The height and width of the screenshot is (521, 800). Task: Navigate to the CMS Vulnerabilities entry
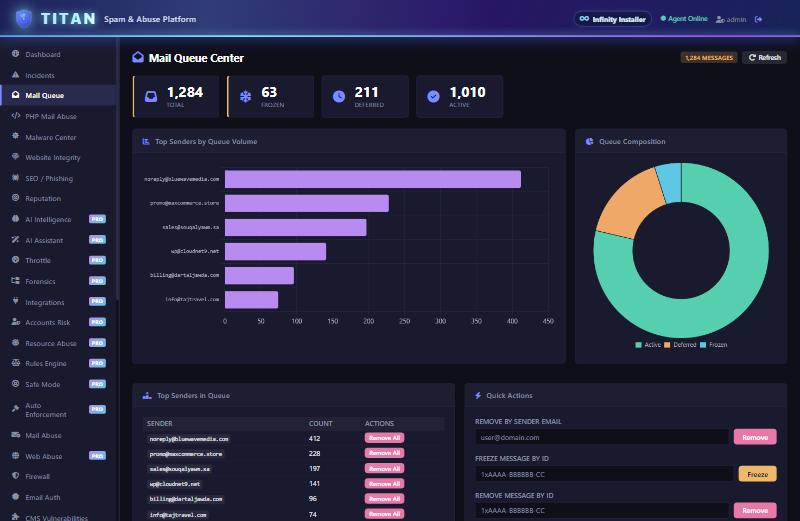point(58,516)
